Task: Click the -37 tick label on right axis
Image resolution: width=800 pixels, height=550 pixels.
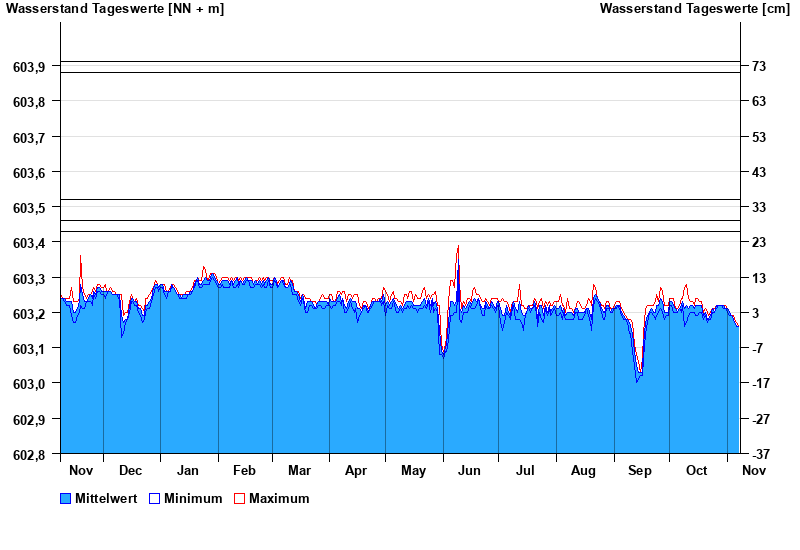Action: (758, 454)
